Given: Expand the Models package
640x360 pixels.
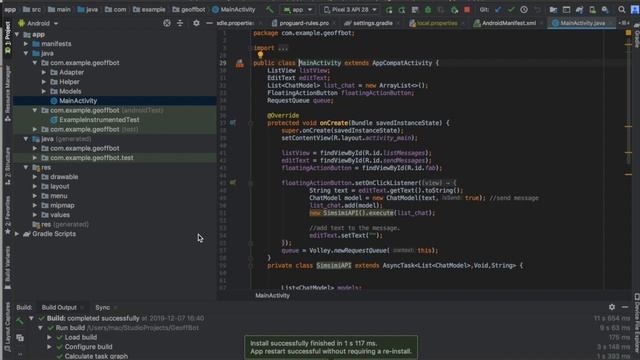Looking at the screenshot, I should pyautogui.click(x=44, y=91).
